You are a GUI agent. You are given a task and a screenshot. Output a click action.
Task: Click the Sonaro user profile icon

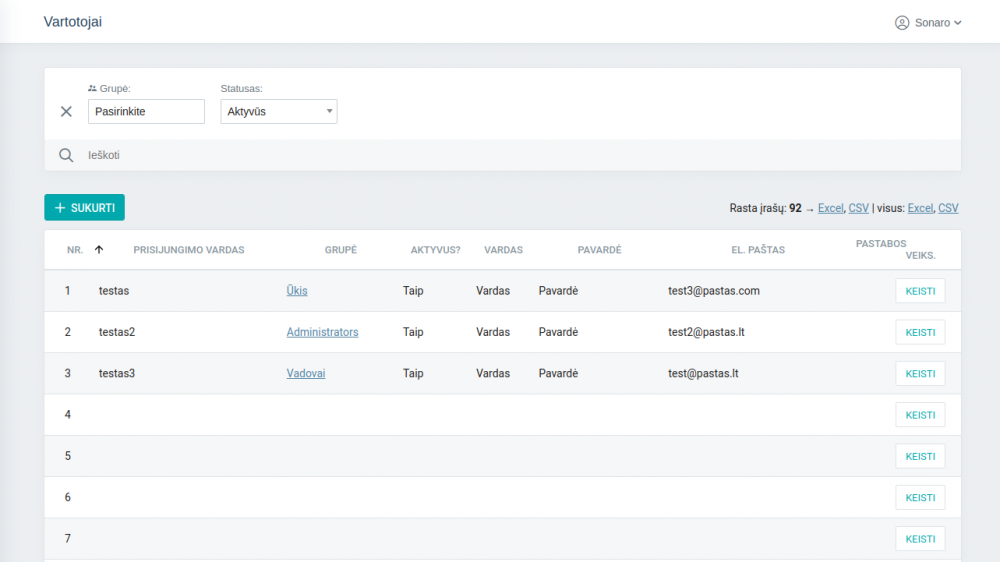[902, 22]
